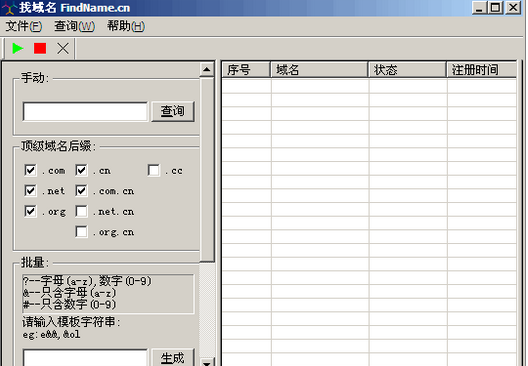The width and height of the screenshot is (528, 366).
Task: Focus the batch template string input field
Action: pyautogui.click(x=85, y=358)
